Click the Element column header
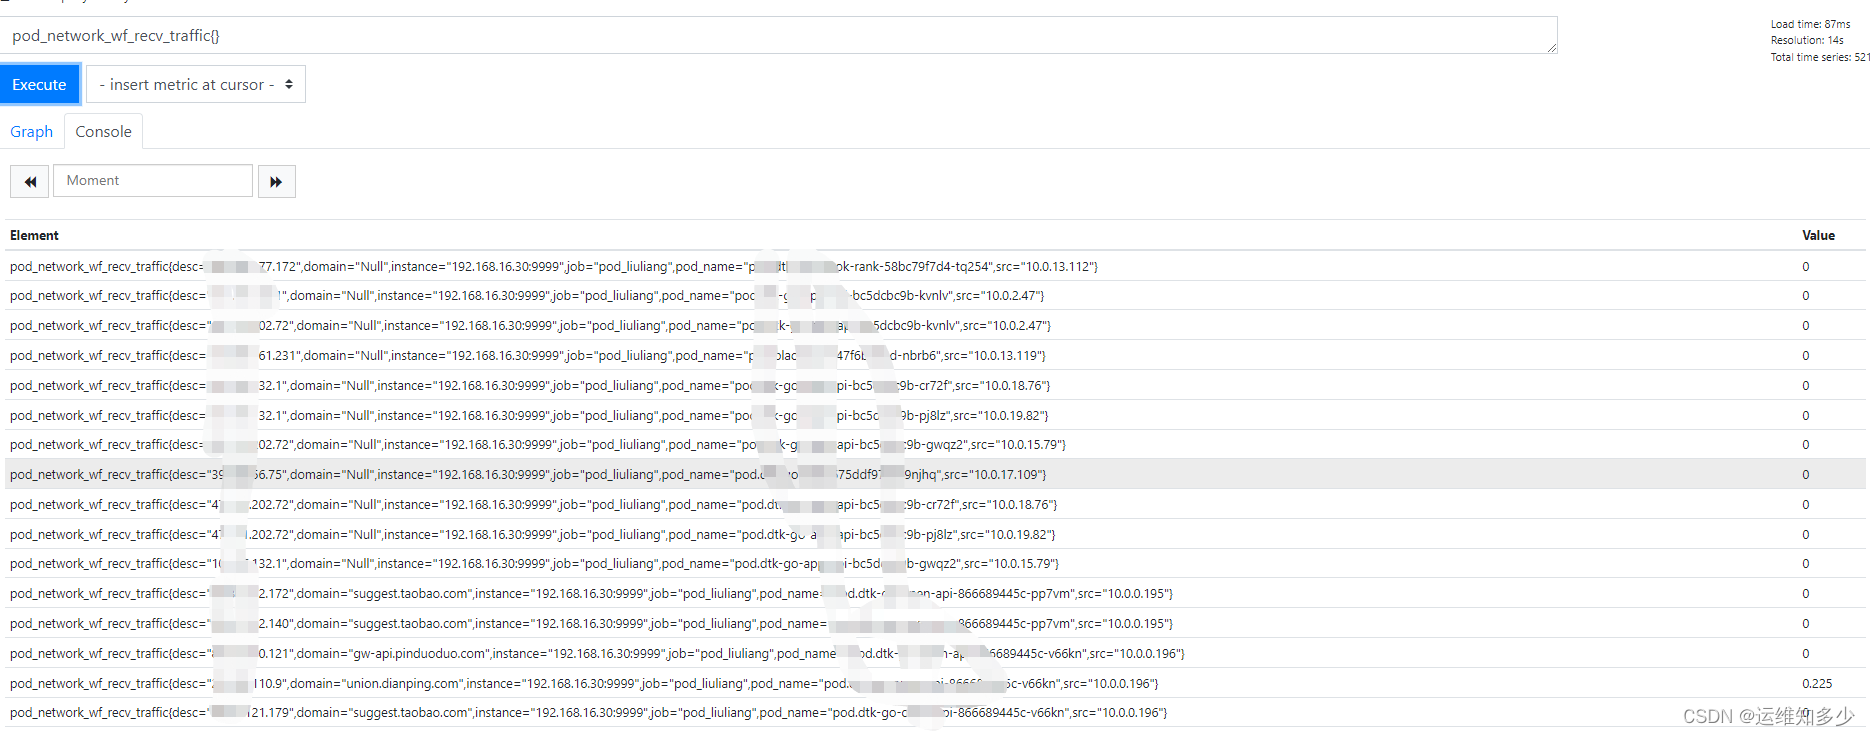 34,235
